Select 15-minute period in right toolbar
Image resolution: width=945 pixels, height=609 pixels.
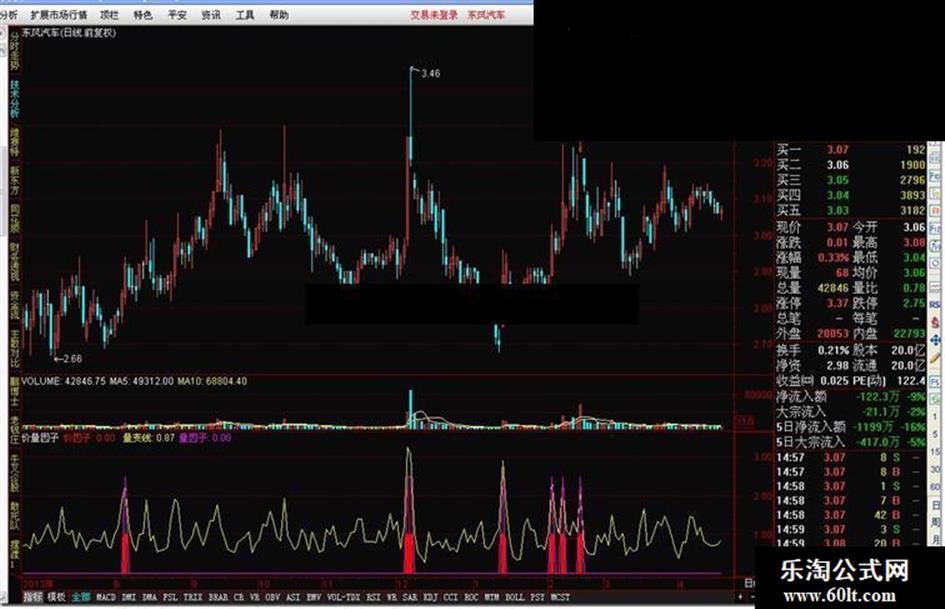(935, 451)
